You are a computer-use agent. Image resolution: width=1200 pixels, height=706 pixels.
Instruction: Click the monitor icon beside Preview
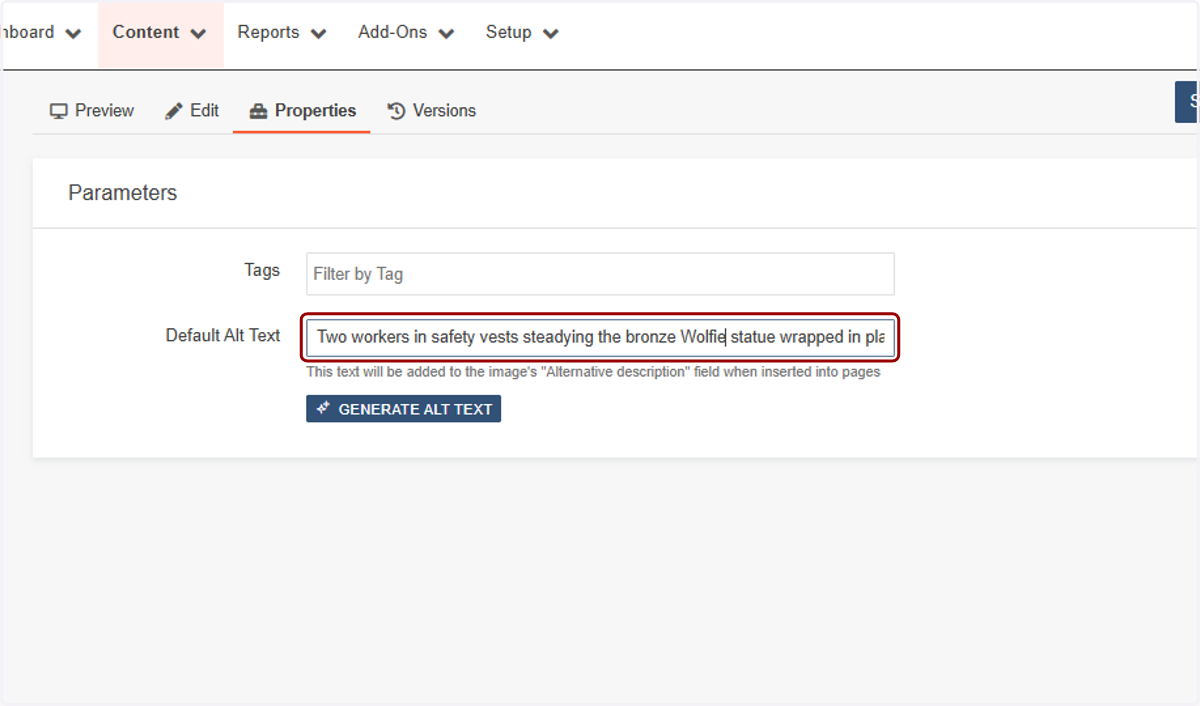pos(59,111)
